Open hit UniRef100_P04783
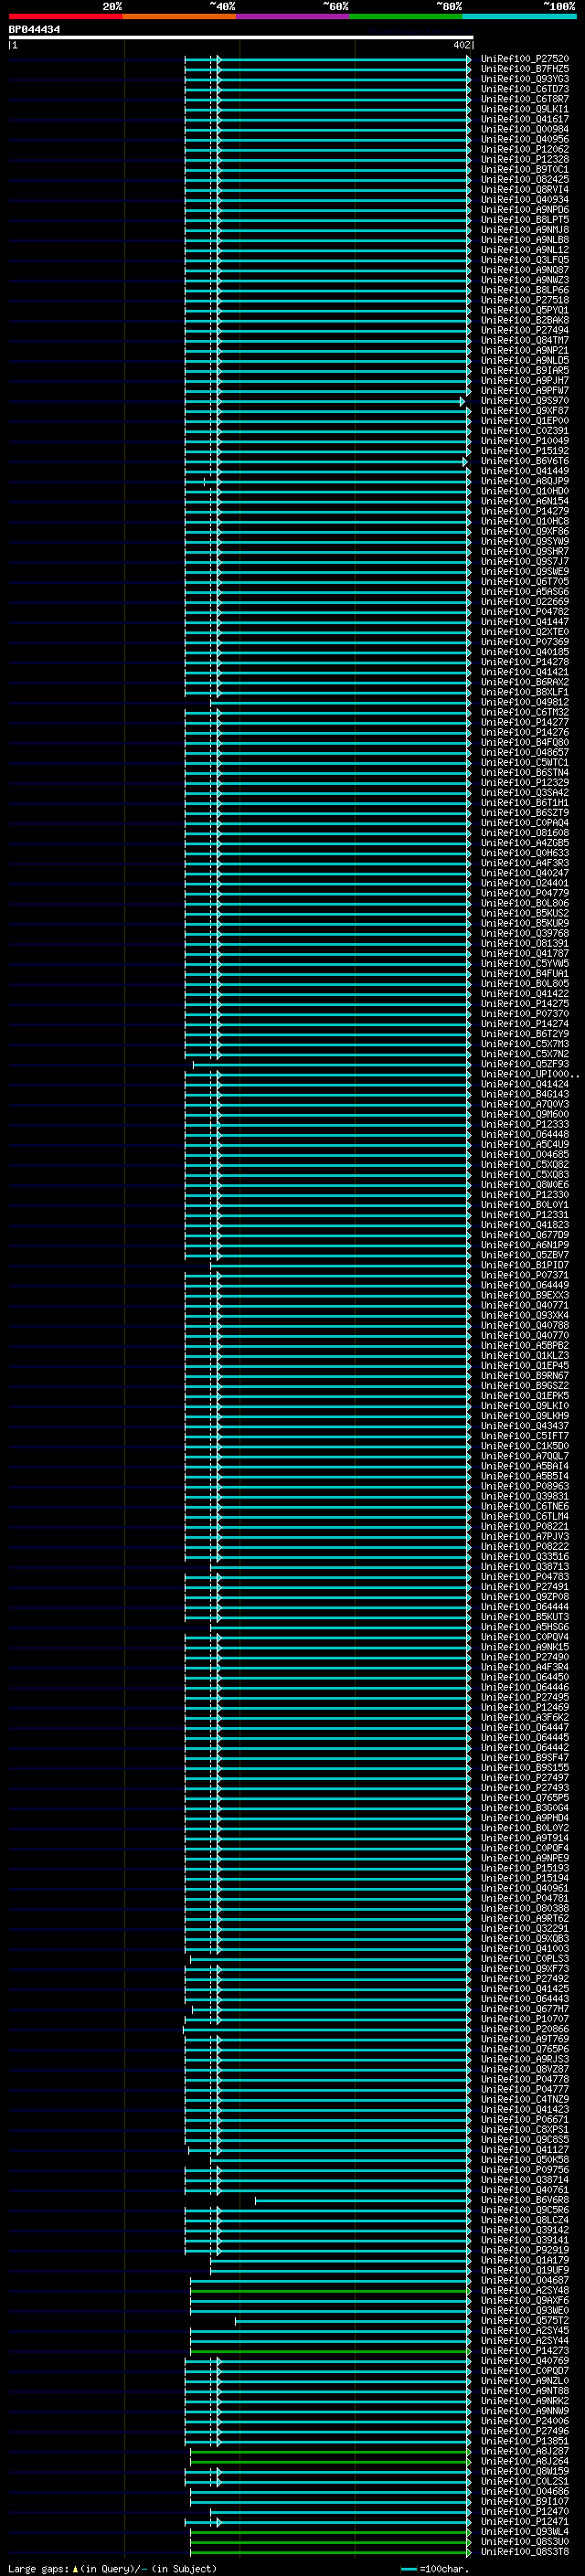 point(525,1577)
